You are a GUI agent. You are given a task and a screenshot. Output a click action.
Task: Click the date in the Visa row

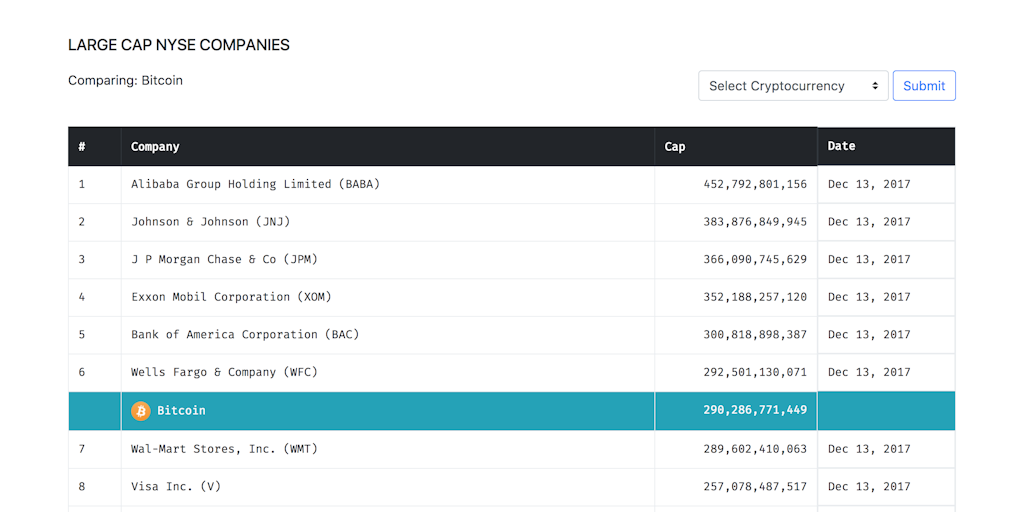point(869,487)
